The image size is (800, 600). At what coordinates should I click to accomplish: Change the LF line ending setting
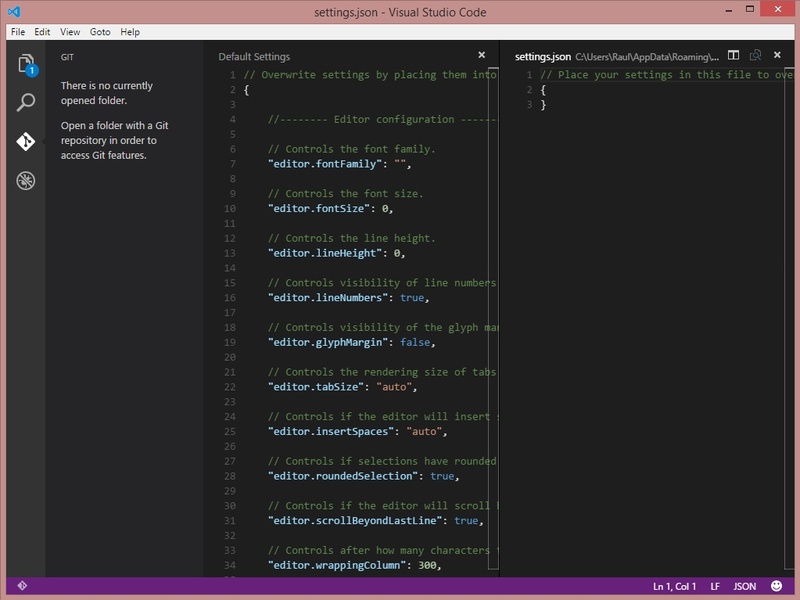(x=715, y=586)
